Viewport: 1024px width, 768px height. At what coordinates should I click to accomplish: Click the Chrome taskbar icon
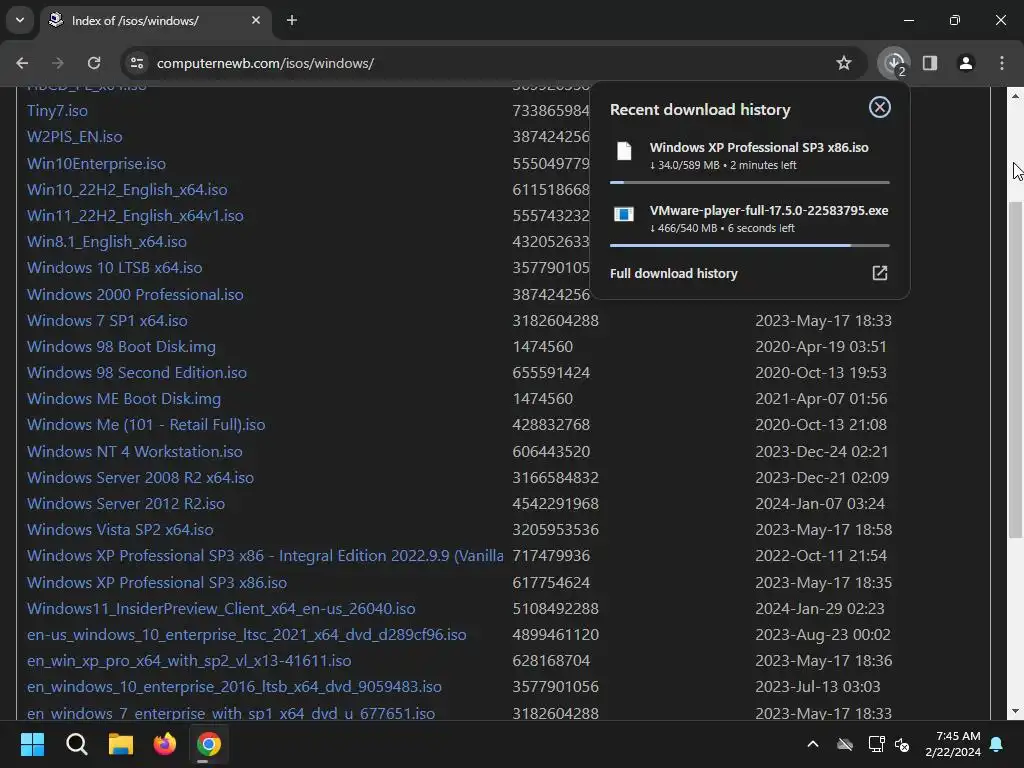[x=209, y=744]
